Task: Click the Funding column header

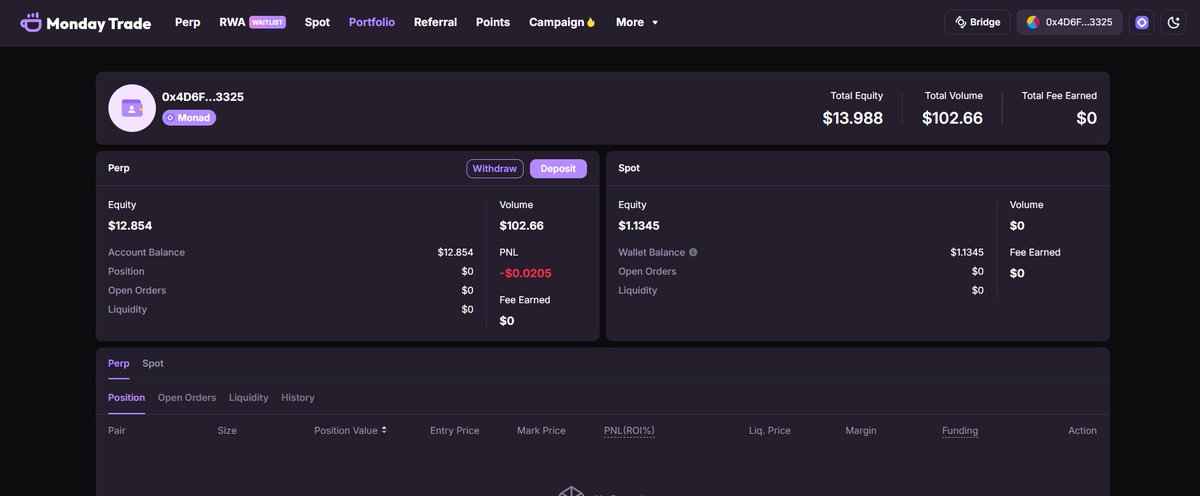Action: click(960, 430)
